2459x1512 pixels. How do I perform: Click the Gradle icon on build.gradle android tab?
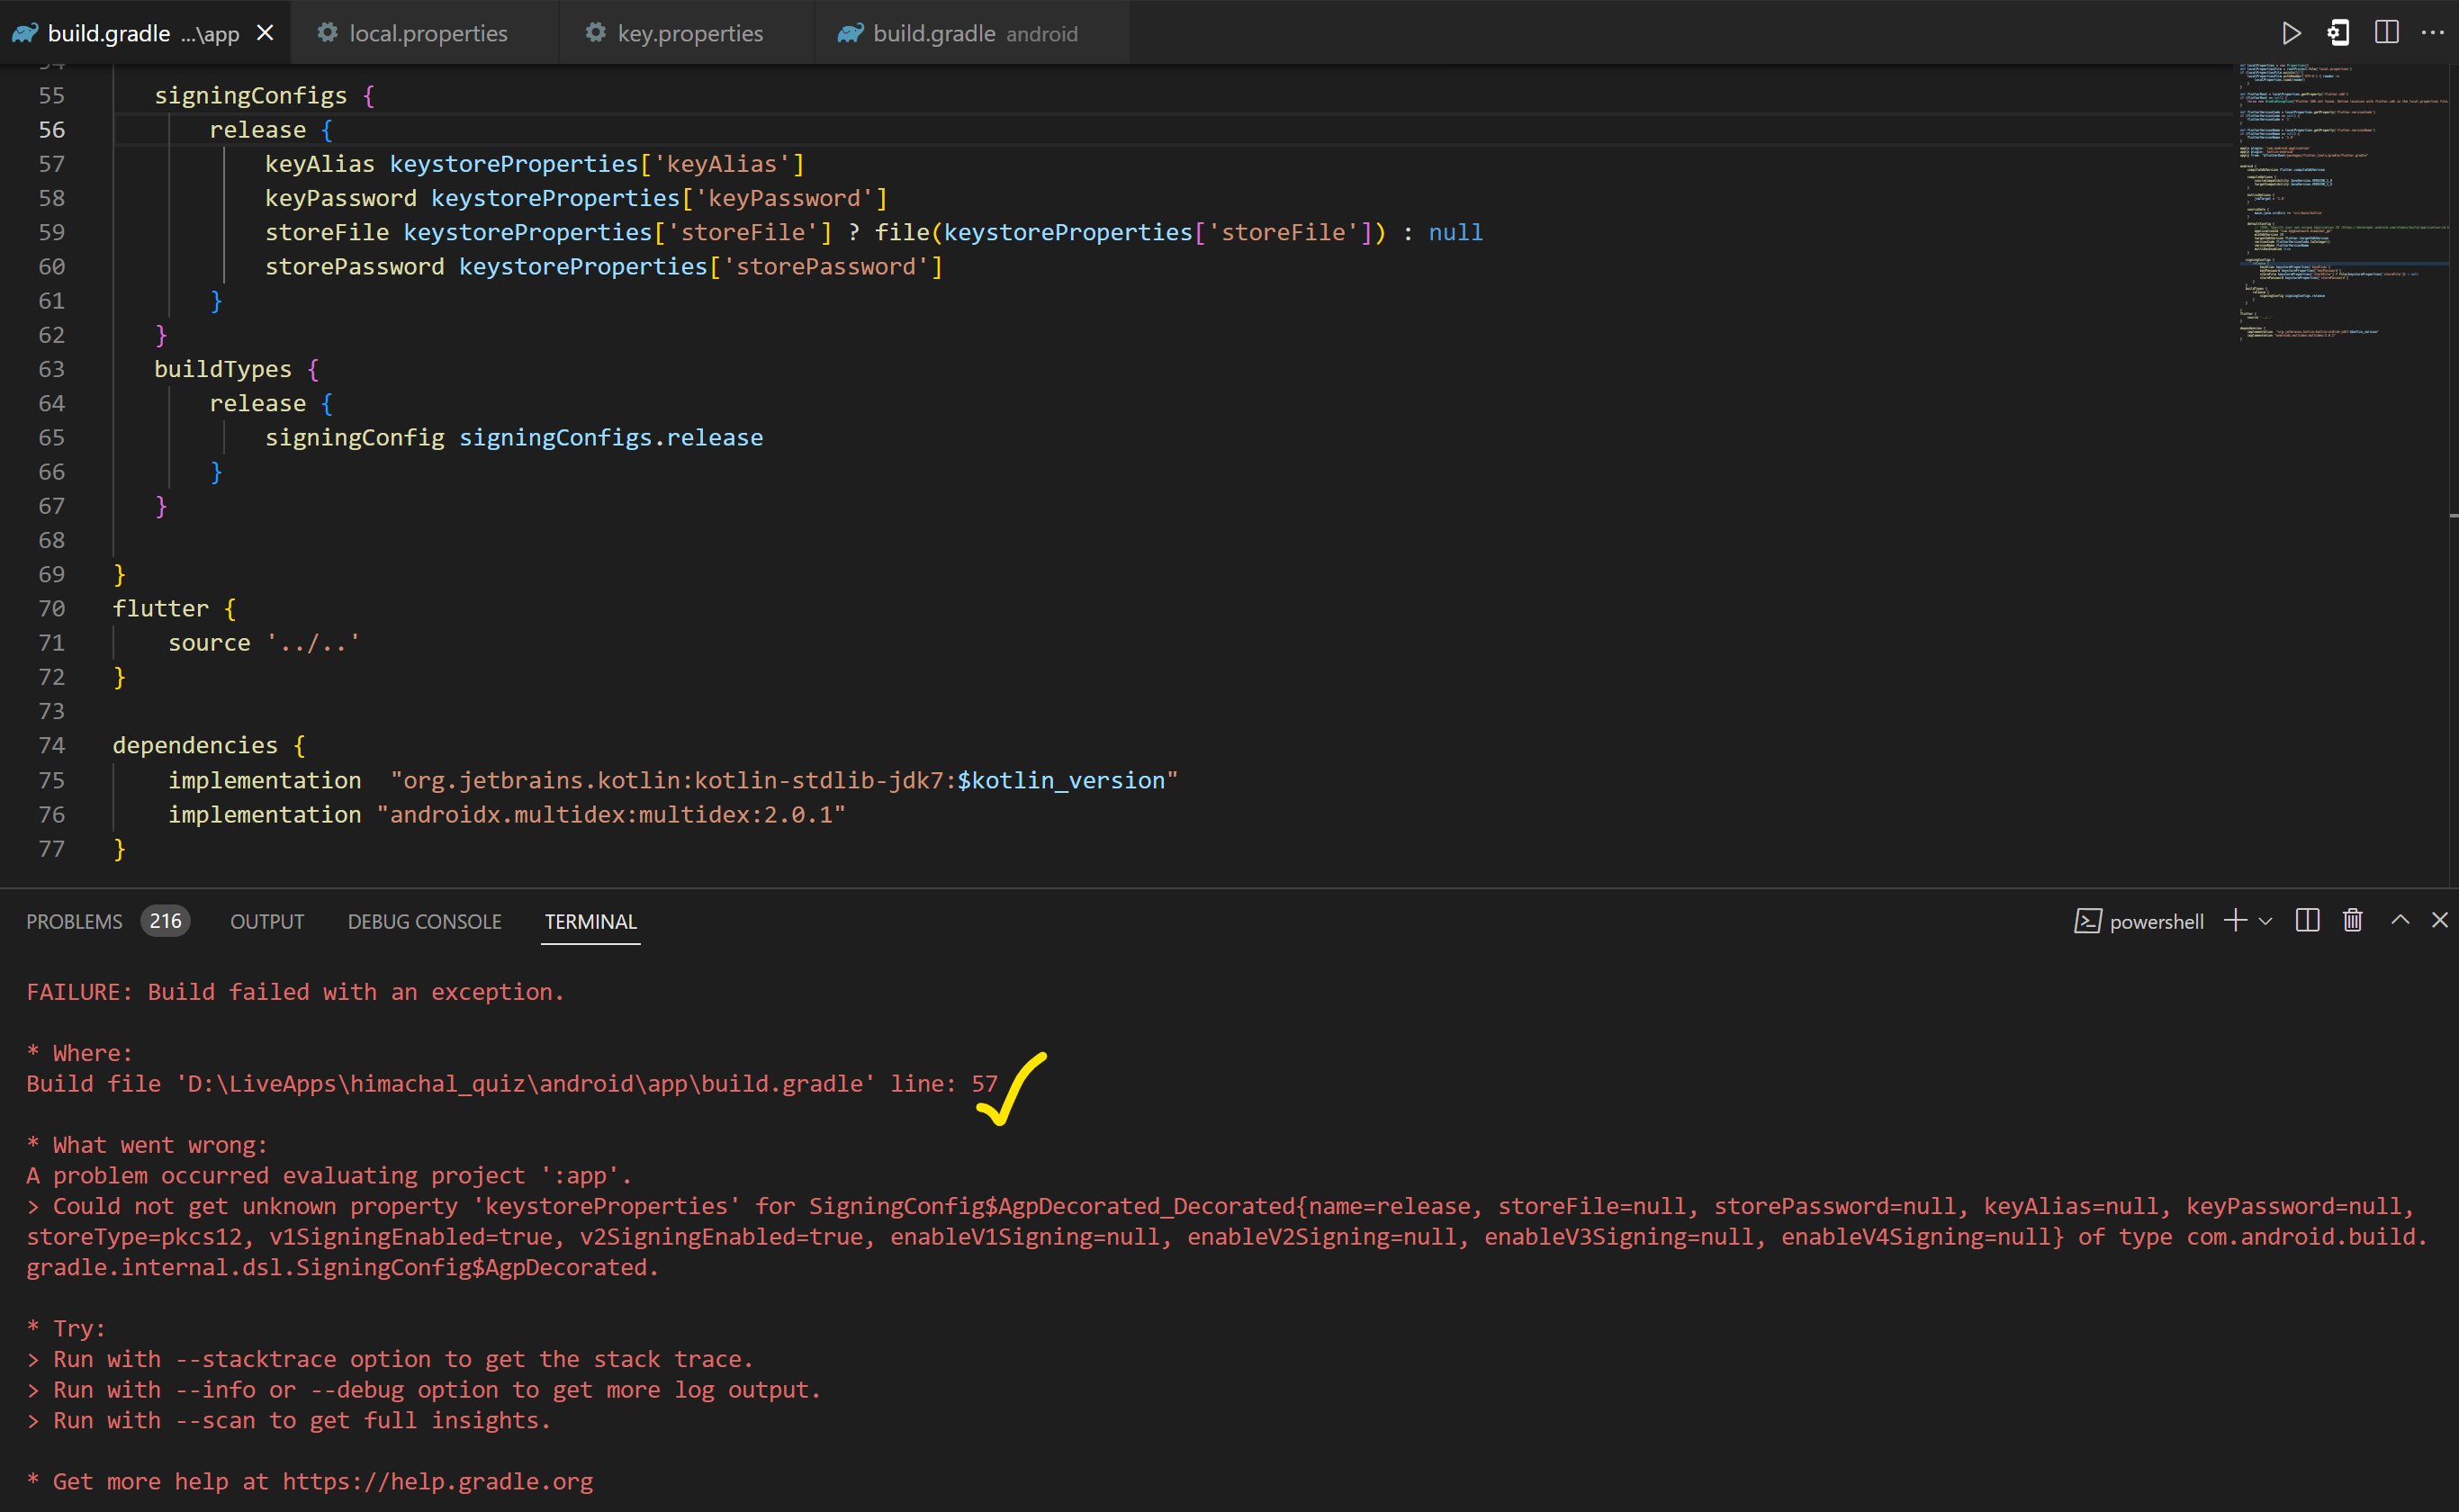click(850, 33)
